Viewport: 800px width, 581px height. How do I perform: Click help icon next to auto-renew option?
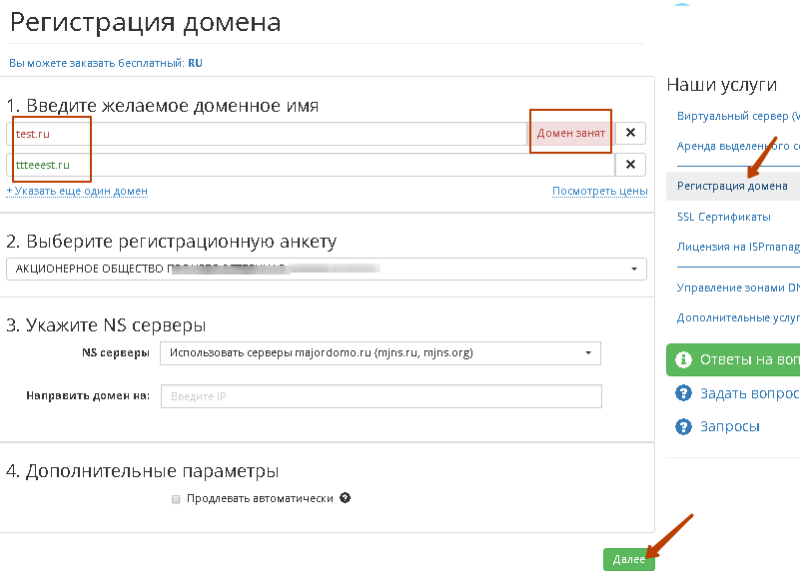point(345,498)
